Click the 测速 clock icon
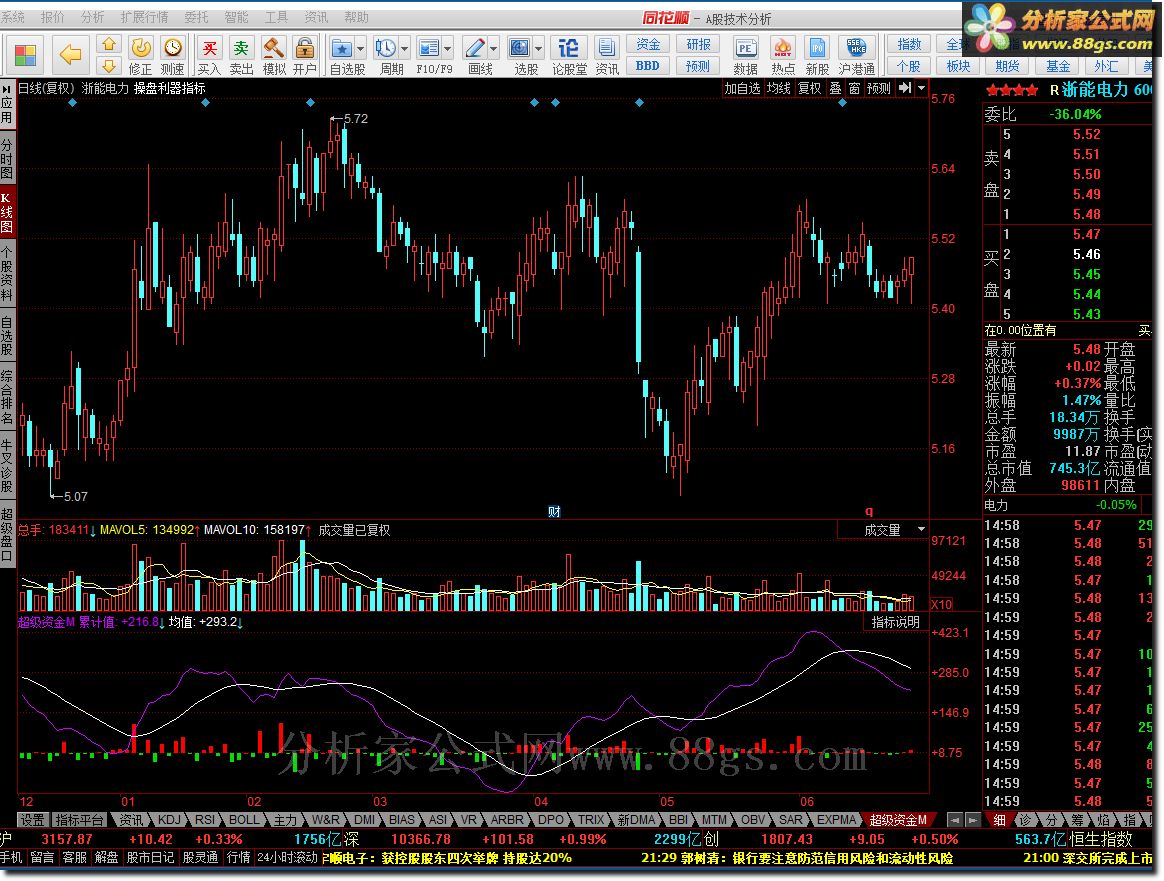Screen dimensions: 1164x881 (173, 48)
